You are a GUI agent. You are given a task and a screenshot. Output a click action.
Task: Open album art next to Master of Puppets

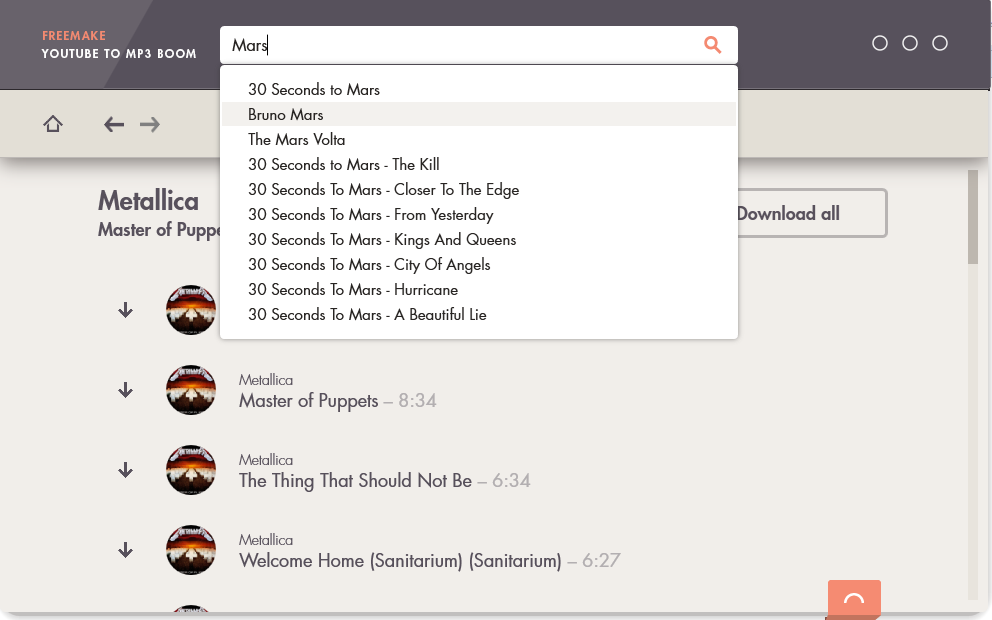pyautogui.click(x=191, y=390)
